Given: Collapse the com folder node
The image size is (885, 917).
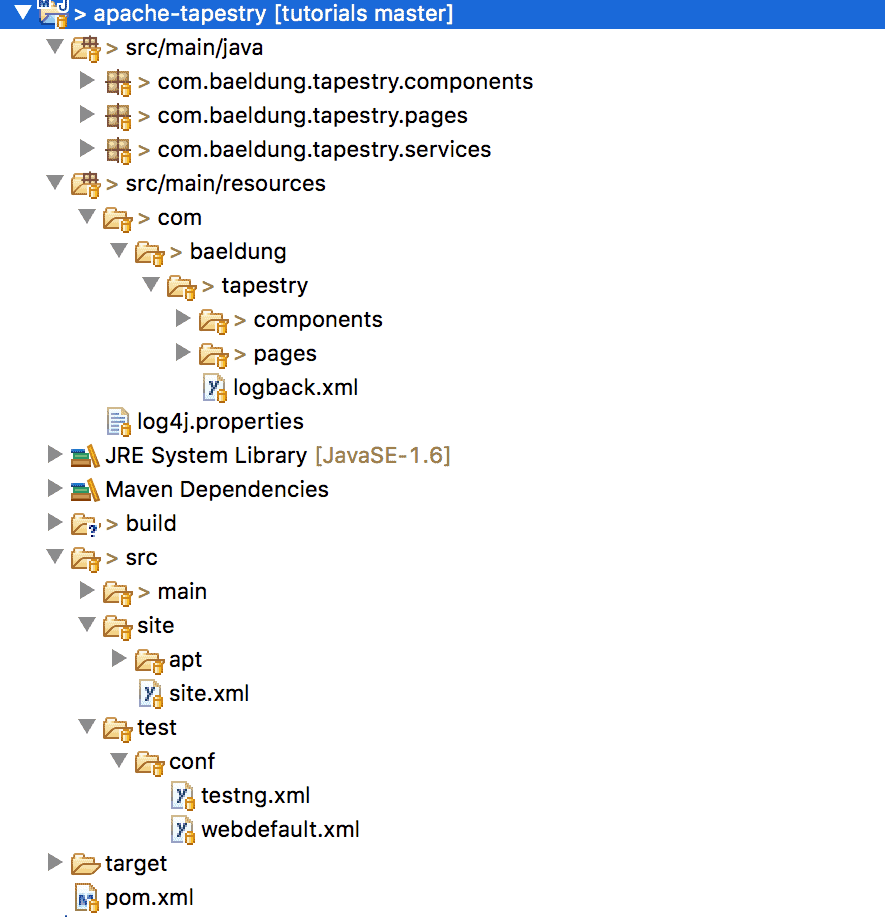Looking at the screenshot, I should point(87,216).
